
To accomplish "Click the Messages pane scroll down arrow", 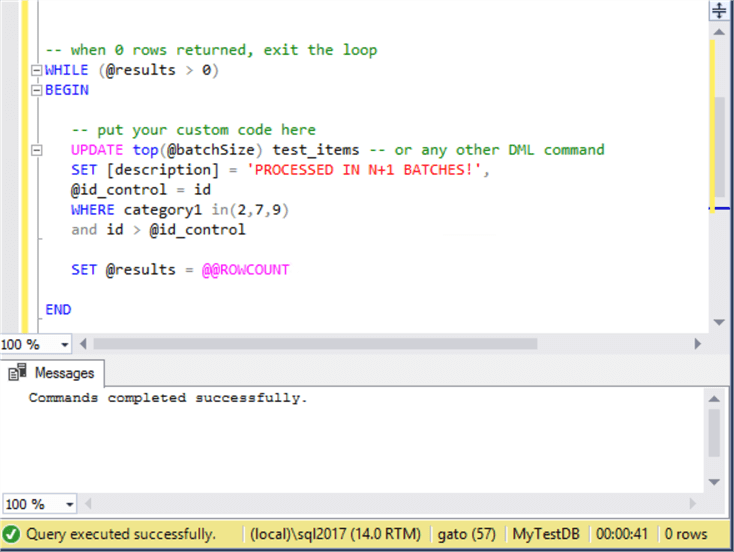I will [714, 482].
